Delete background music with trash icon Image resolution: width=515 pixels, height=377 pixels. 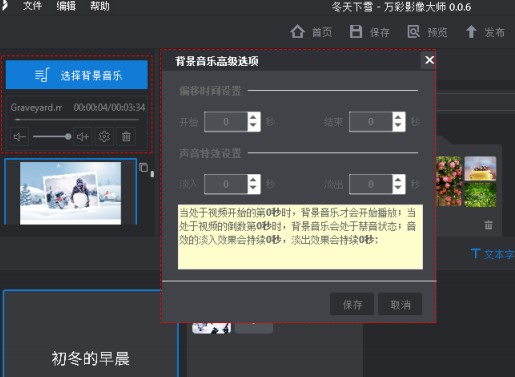tap(126, 136)
